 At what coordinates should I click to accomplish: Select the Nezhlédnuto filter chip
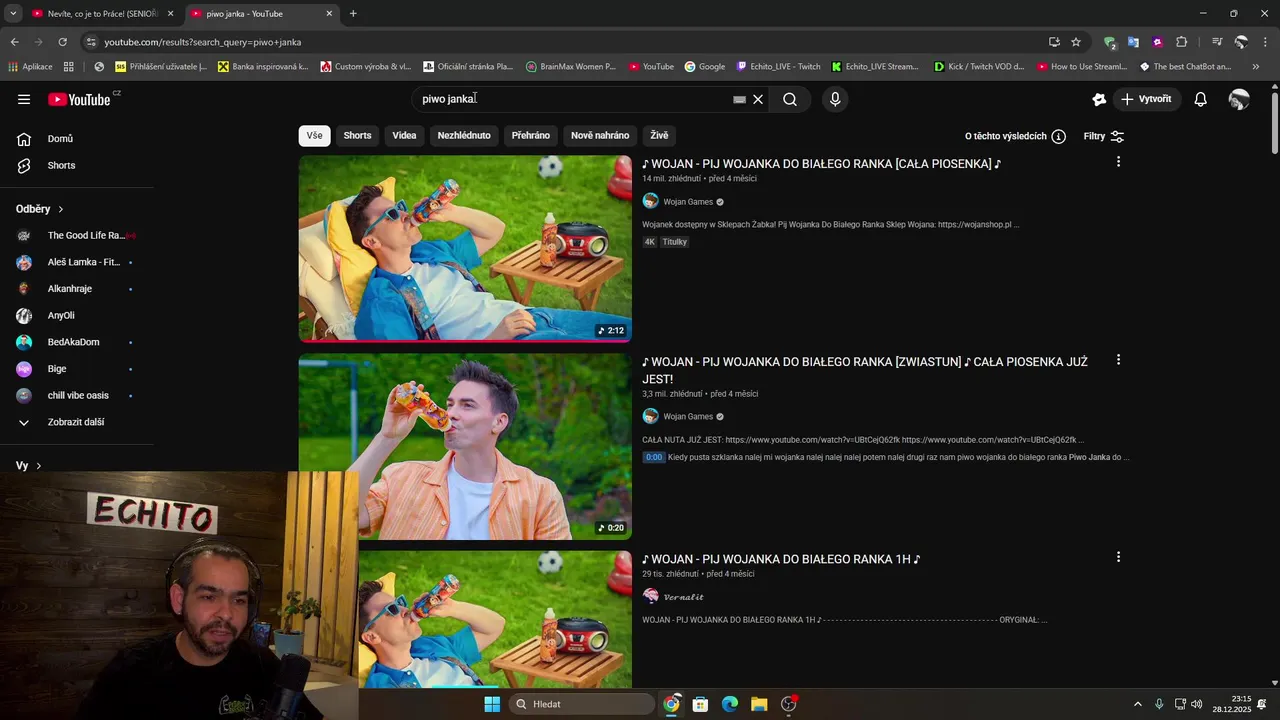click(464, 136)
